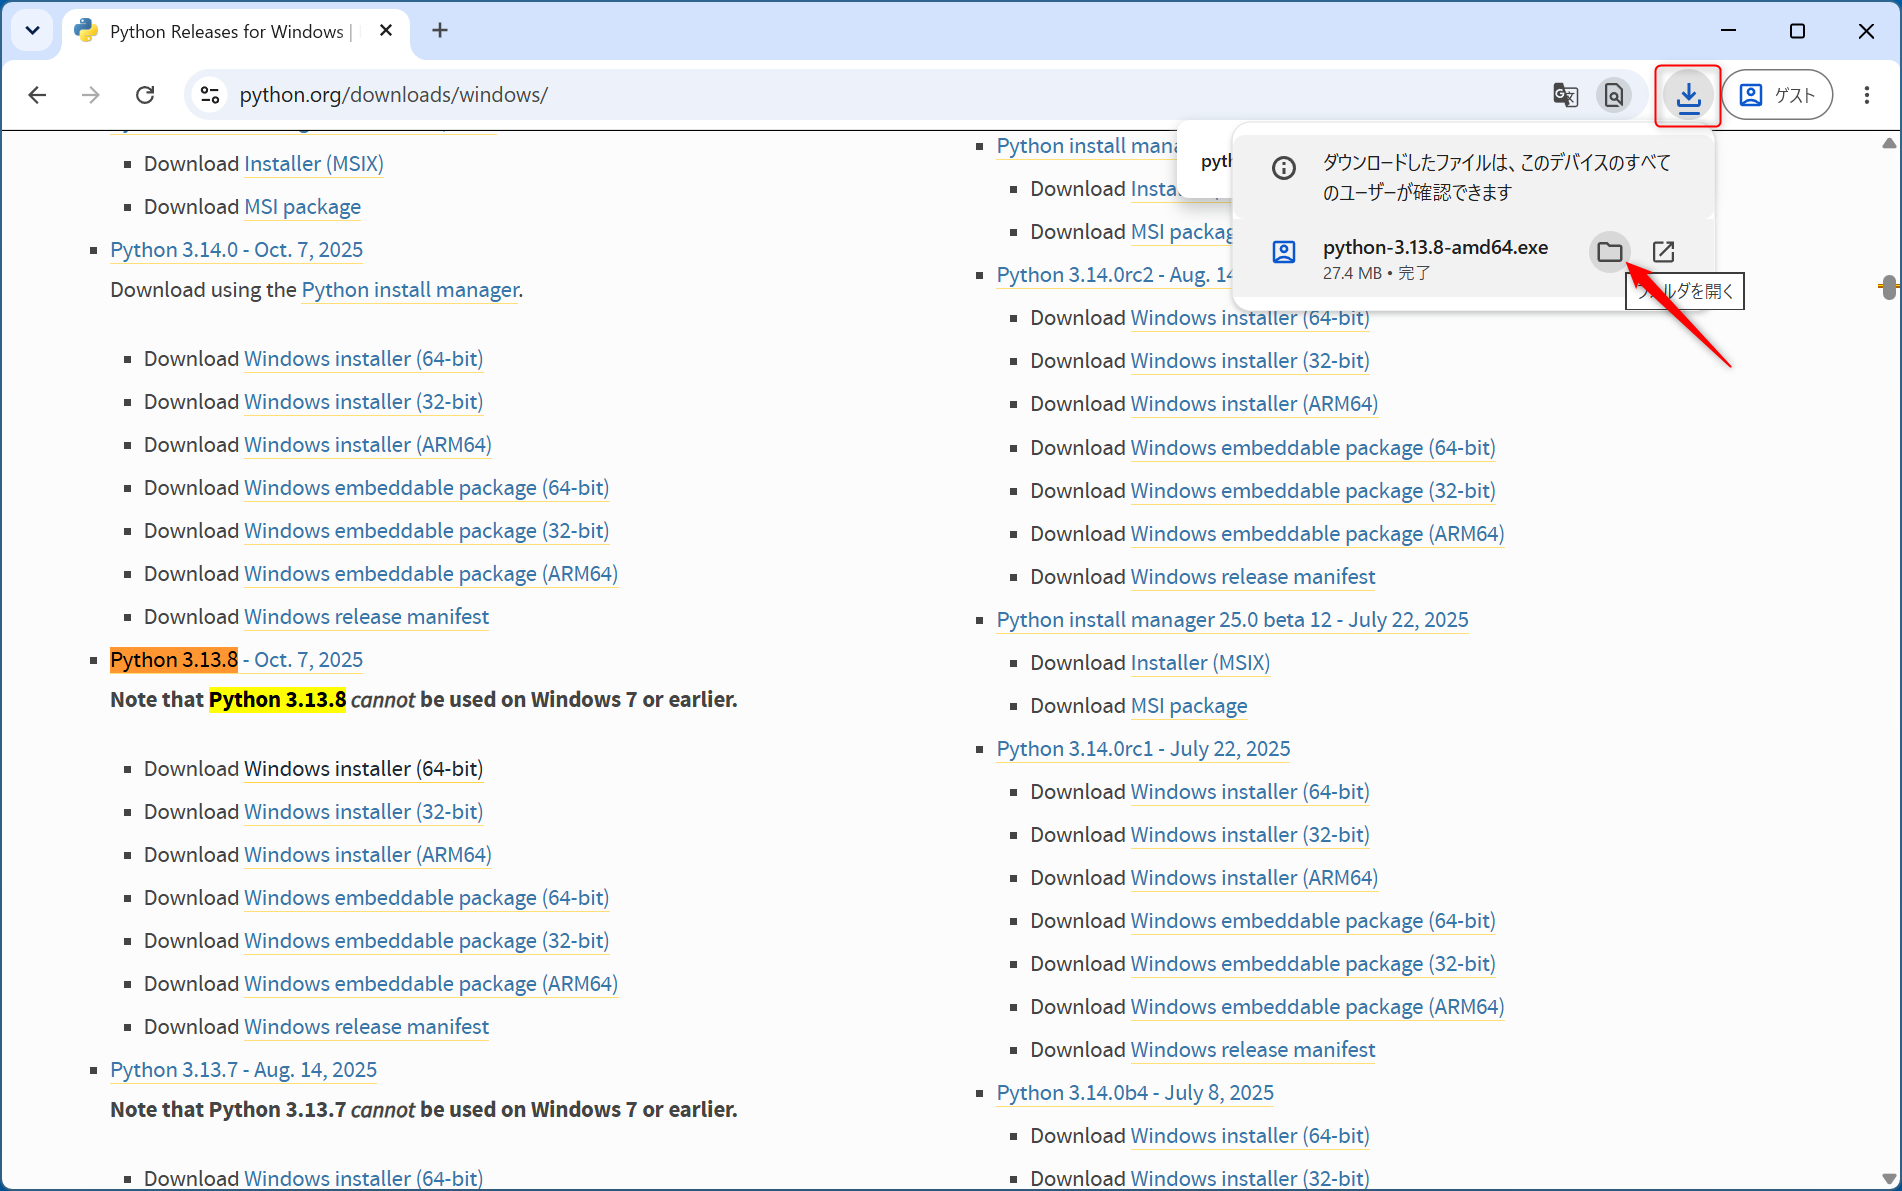The height and width of the screenshot is (1191, 1902).
Task: Open downloaded file python-3.13.8-amd64.exe
Action: pyautogui.click(x=1435, y=247)
